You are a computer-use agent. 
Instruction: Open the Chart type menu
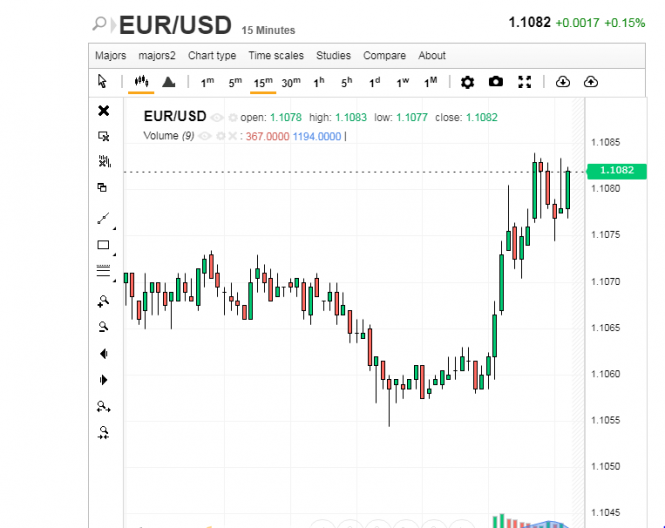click(x=212, y=56)
